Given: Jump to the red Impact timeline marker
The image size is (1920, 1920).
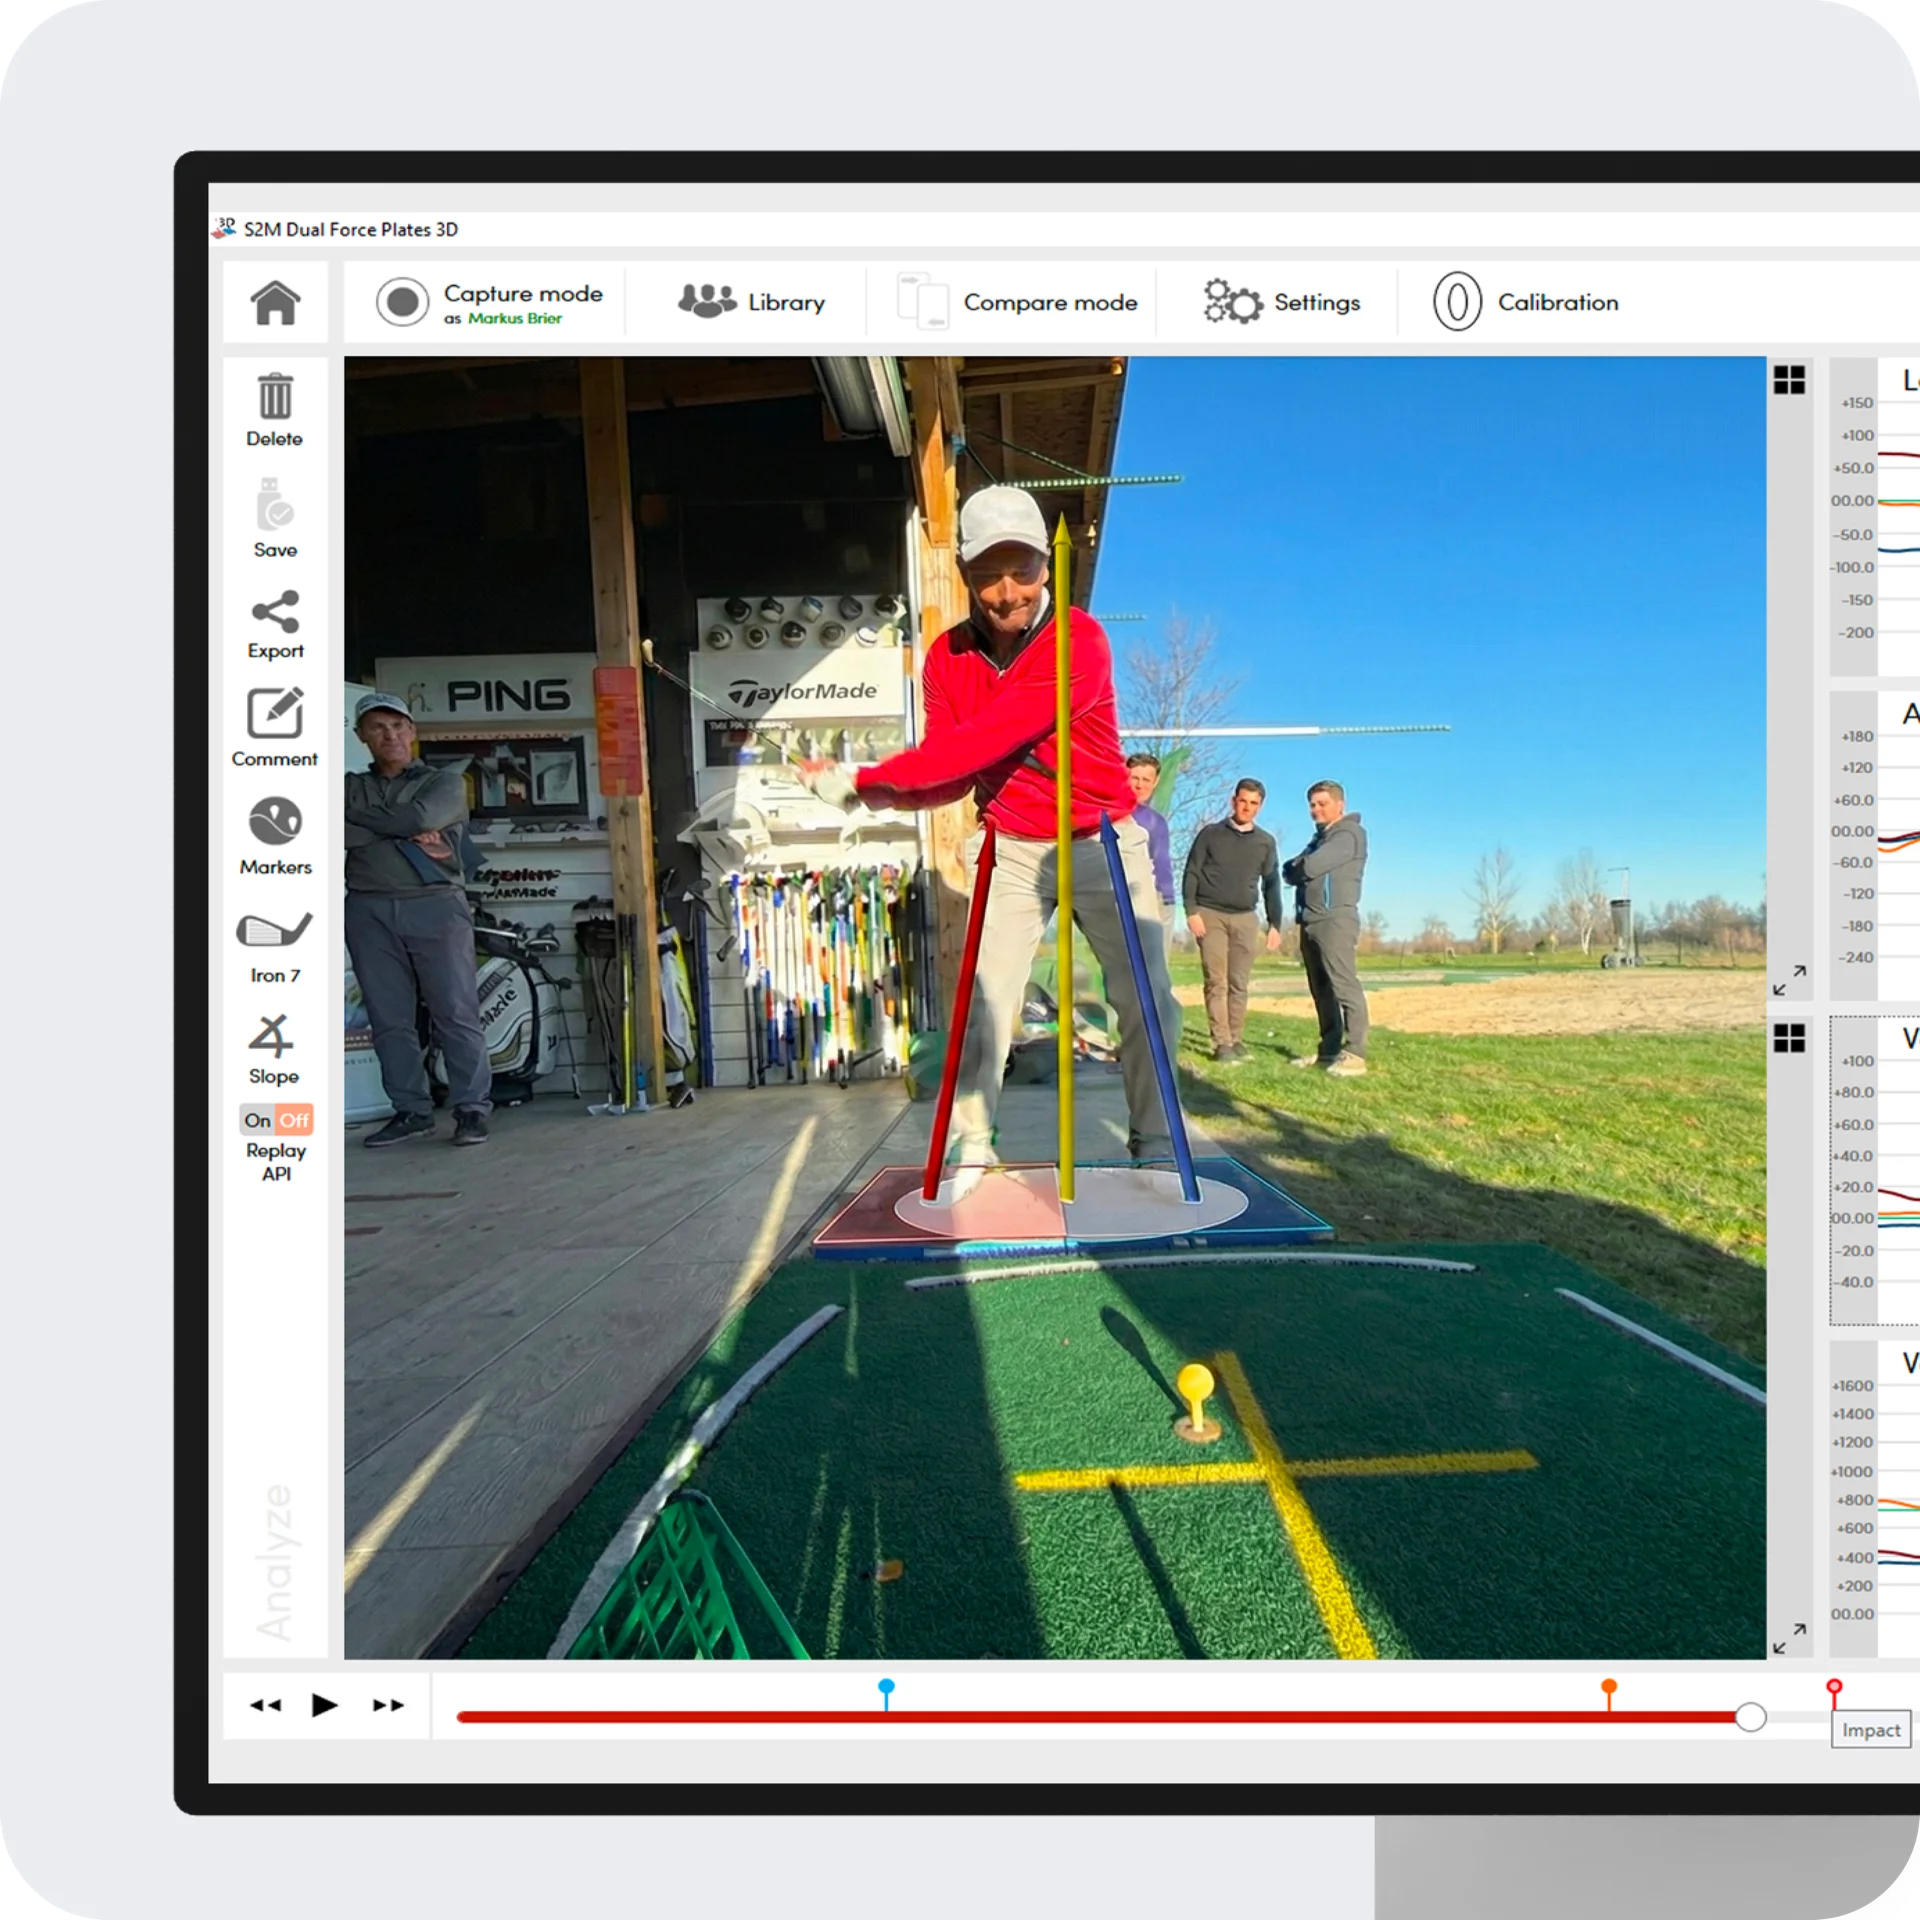Looking at the screenshot, I should point(1834,1689).
